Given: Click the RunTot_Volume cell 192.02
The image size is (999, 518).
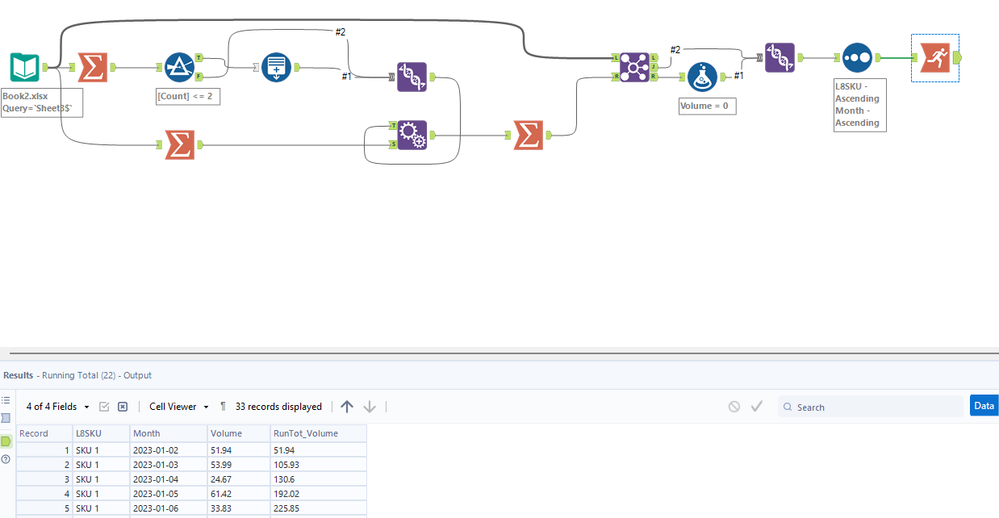Looking at the screenshot, I should (x=318, y=494).
